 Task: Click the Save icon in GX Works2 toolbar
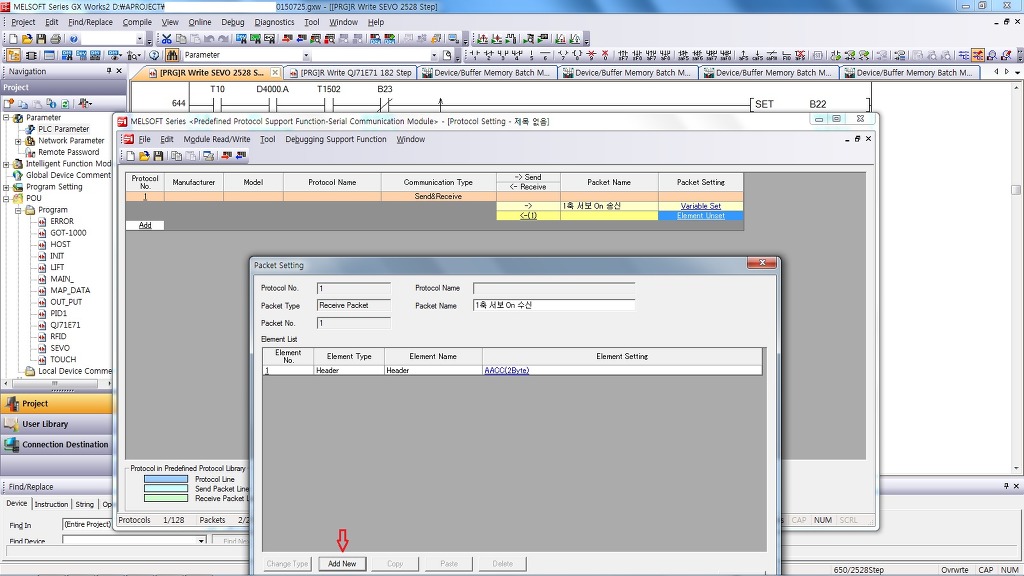[x=41, y=39]
